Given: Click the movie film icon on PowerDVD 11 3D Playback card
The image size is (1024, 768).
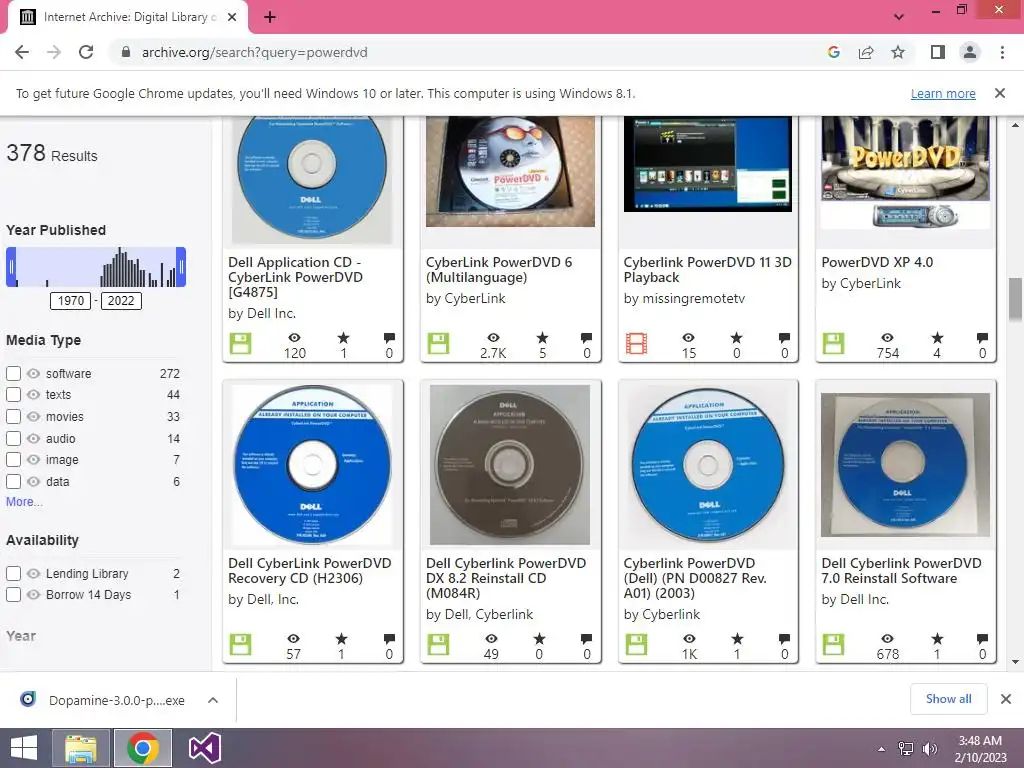Looking at the screenshot, I should click(636, 344).
